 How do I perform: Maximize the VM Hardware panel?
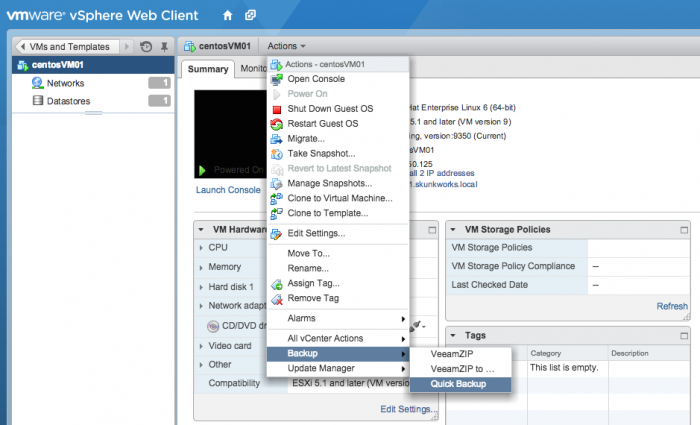pos(432,230)
